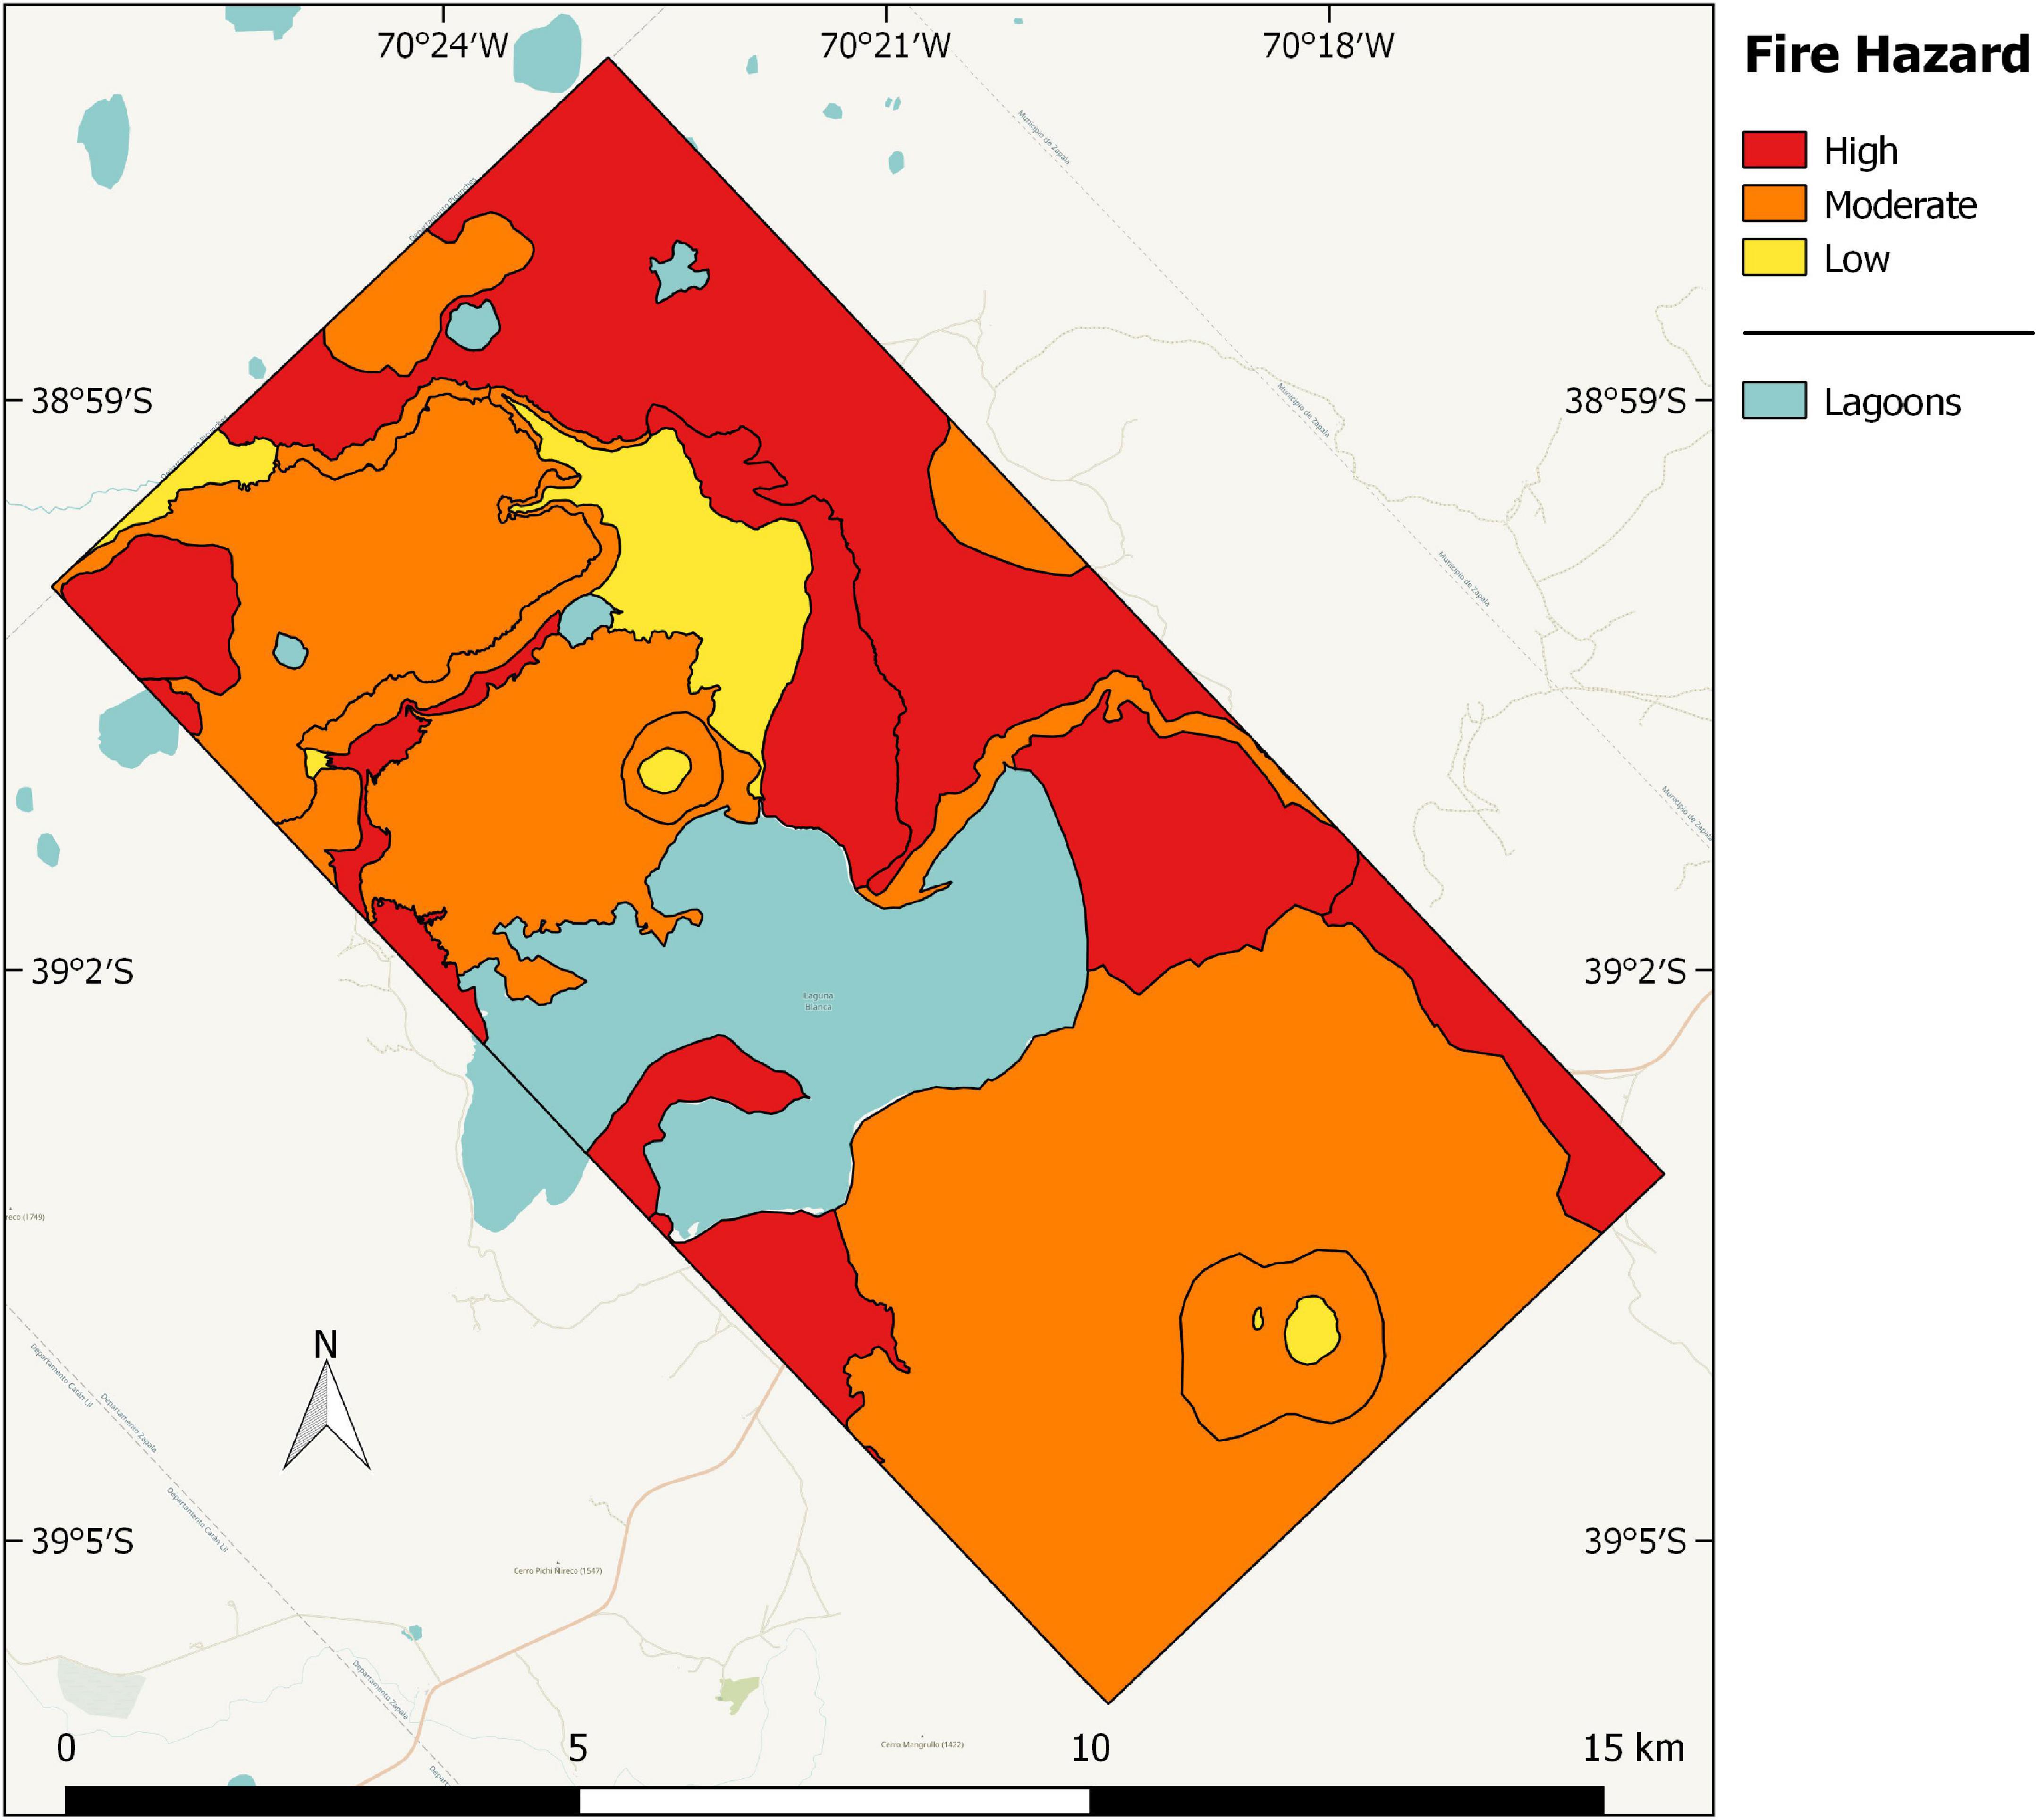The height and width of the screenshot is (1820, 2038).
Task: Click the 'Moderate' legend label
Action: [1900, 205]
